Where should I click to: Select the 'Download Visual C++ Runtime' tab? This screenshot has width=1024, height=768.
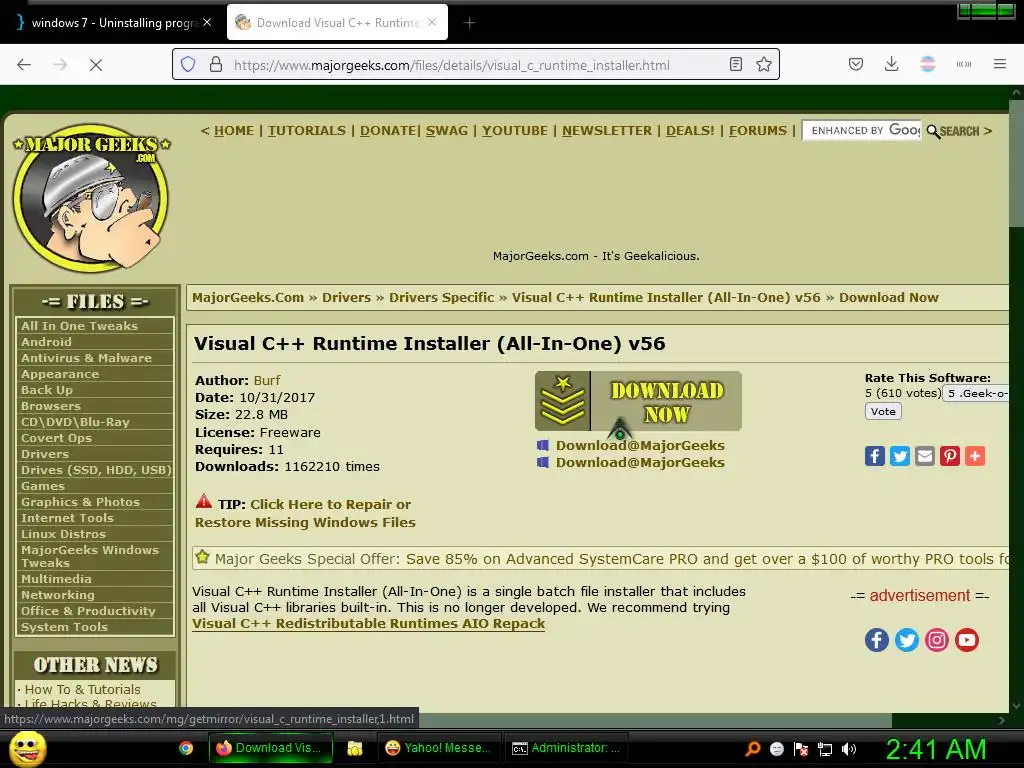tap(337, 23)
